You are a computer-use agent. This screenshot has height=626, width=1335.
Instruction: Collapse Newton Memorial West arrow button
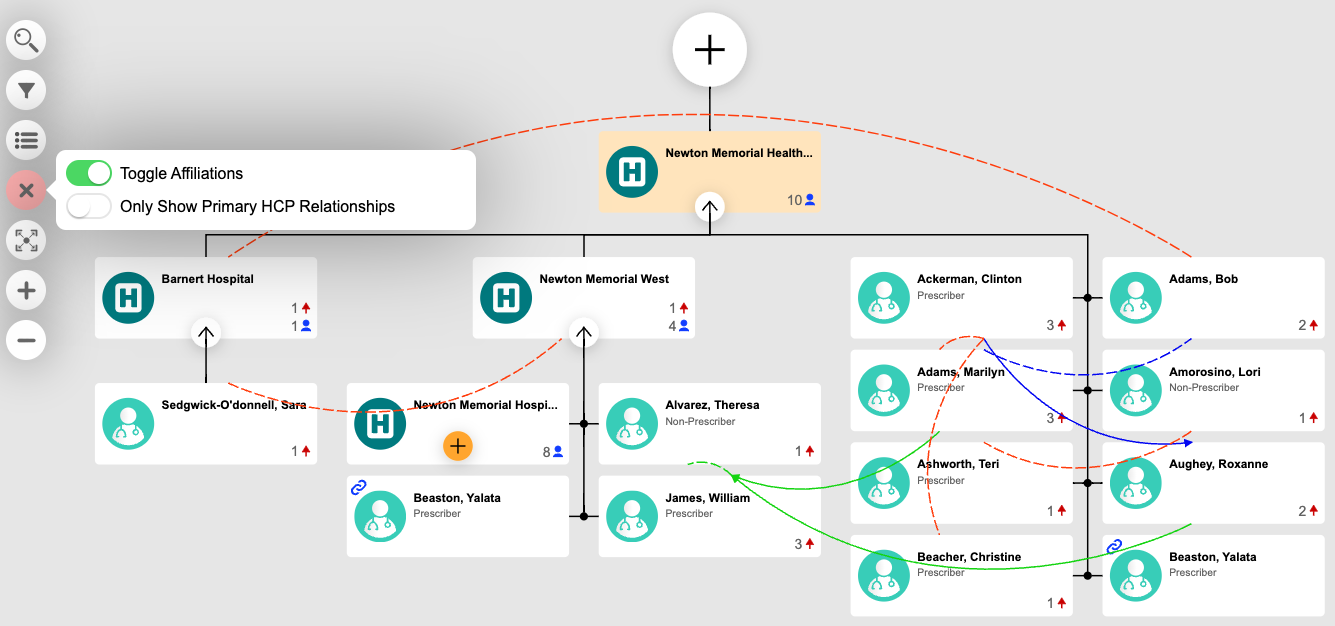tap(584, 332)
